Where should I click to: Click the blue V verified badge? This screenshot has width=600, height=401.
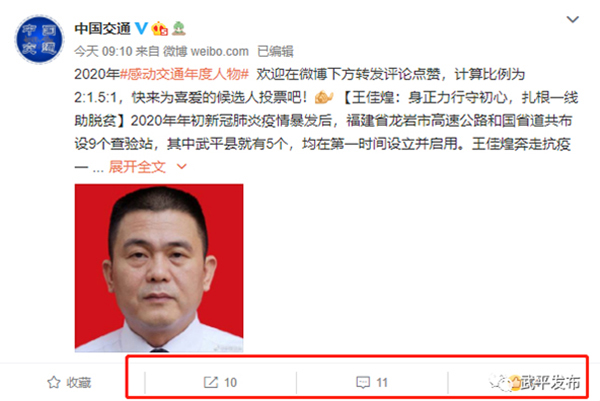tap(142, 28)
